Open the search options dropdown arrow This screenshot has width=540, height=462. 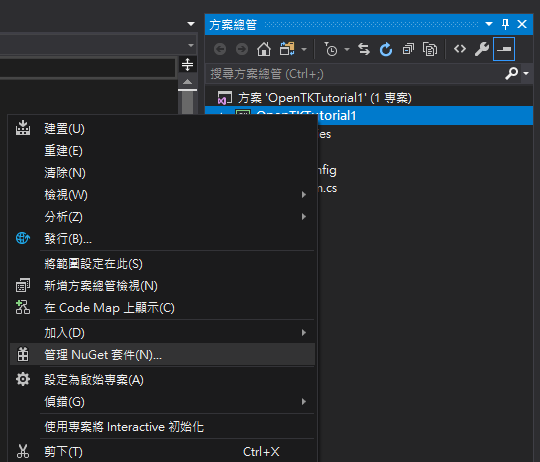(526, 73)
